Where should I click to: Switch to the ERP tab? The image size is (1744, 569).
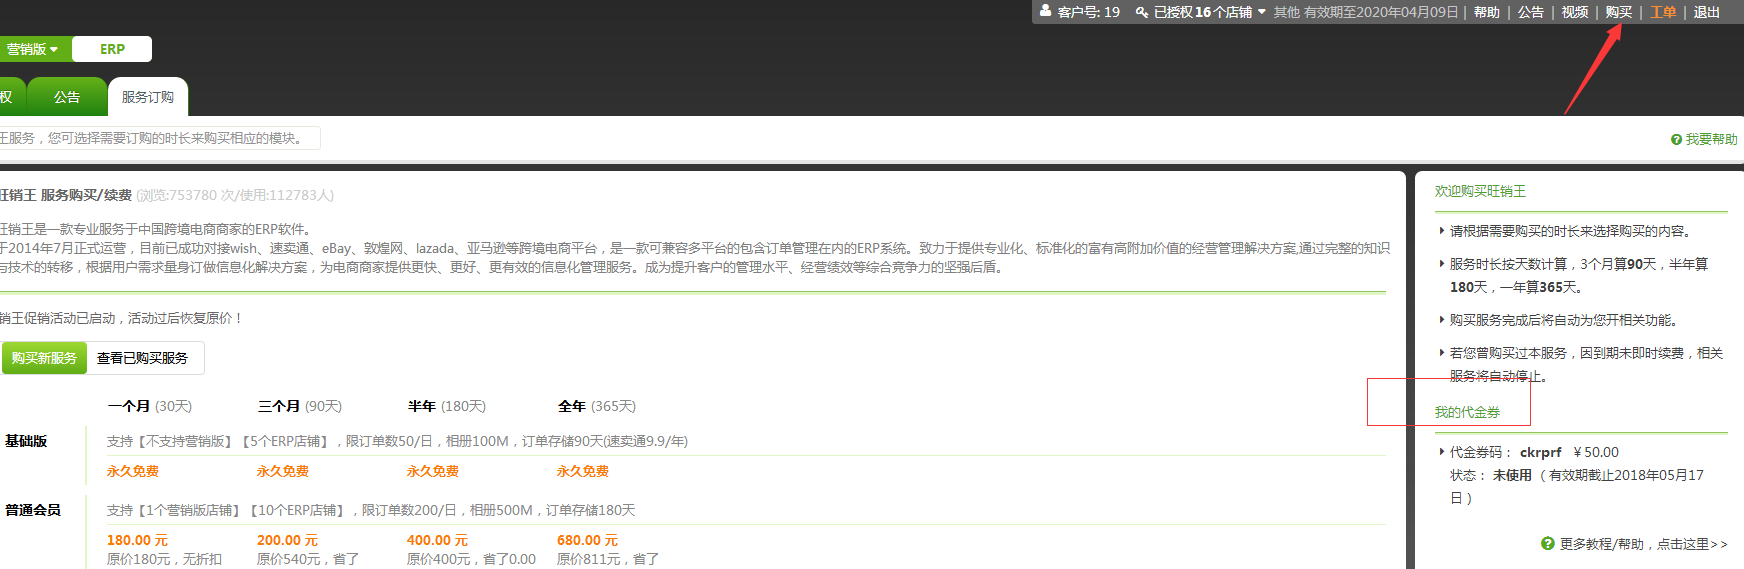pyautogui.click(x=112, y=49)
